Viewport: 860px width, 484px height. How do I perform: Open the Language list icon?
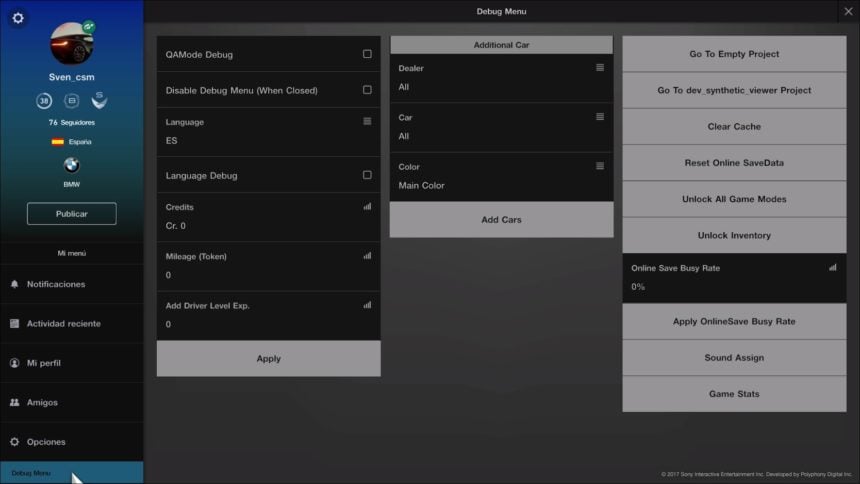click(x=367, y=121)
